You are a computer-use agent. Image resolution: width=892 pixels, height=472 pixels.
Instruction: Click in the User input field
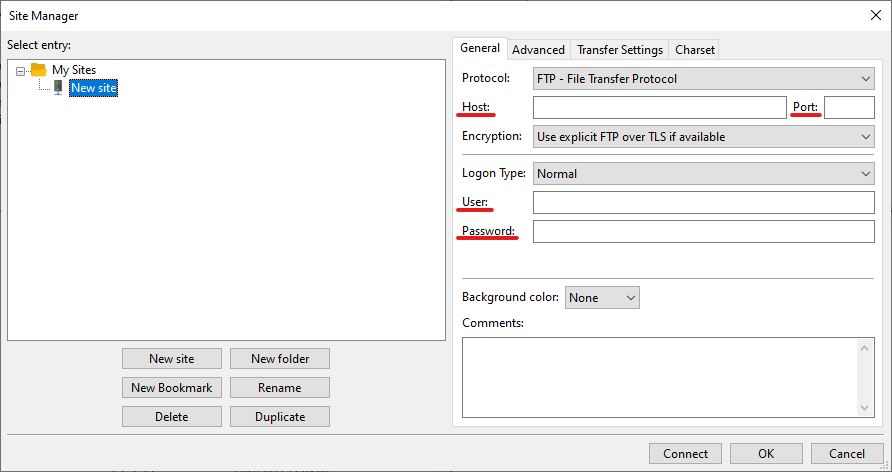click(x=704, y=202)
